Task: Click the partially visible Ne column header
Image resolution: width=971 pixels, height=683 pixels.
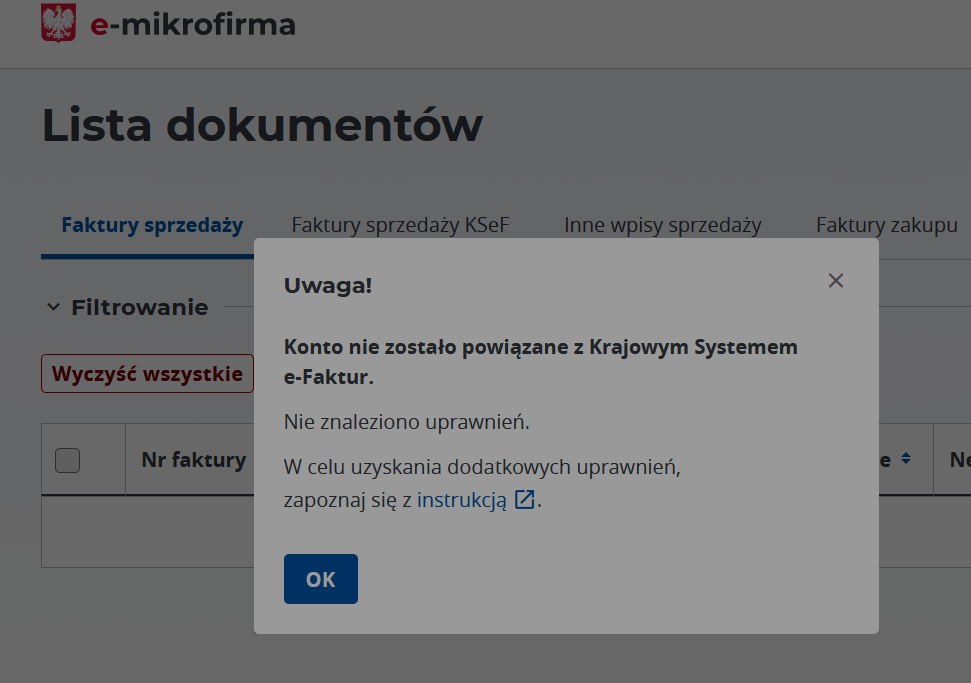Action: pyautogui.click(x=959, y=460)
